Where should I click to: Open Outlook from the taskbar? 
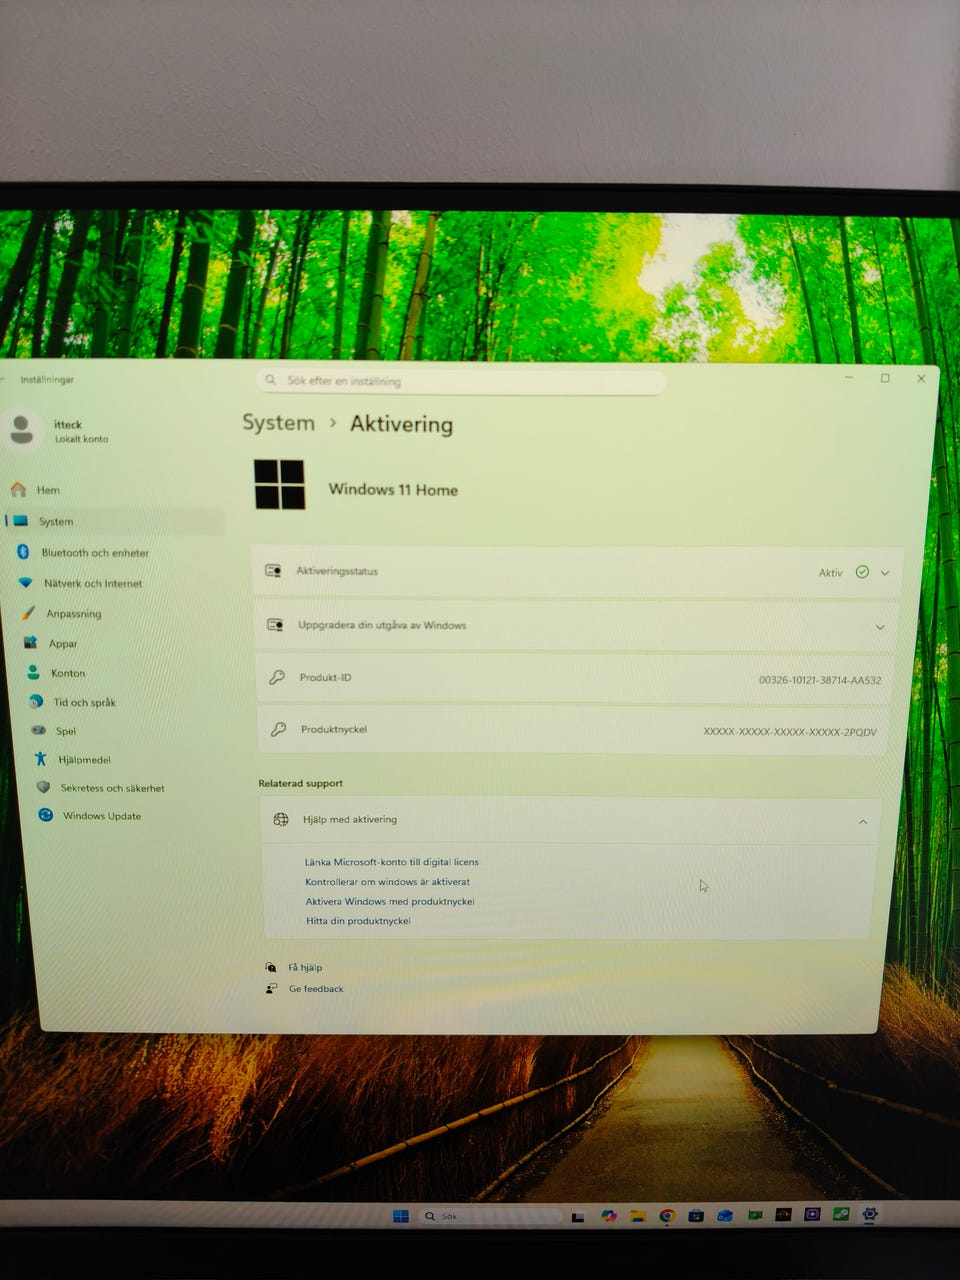pos(725,1216)
